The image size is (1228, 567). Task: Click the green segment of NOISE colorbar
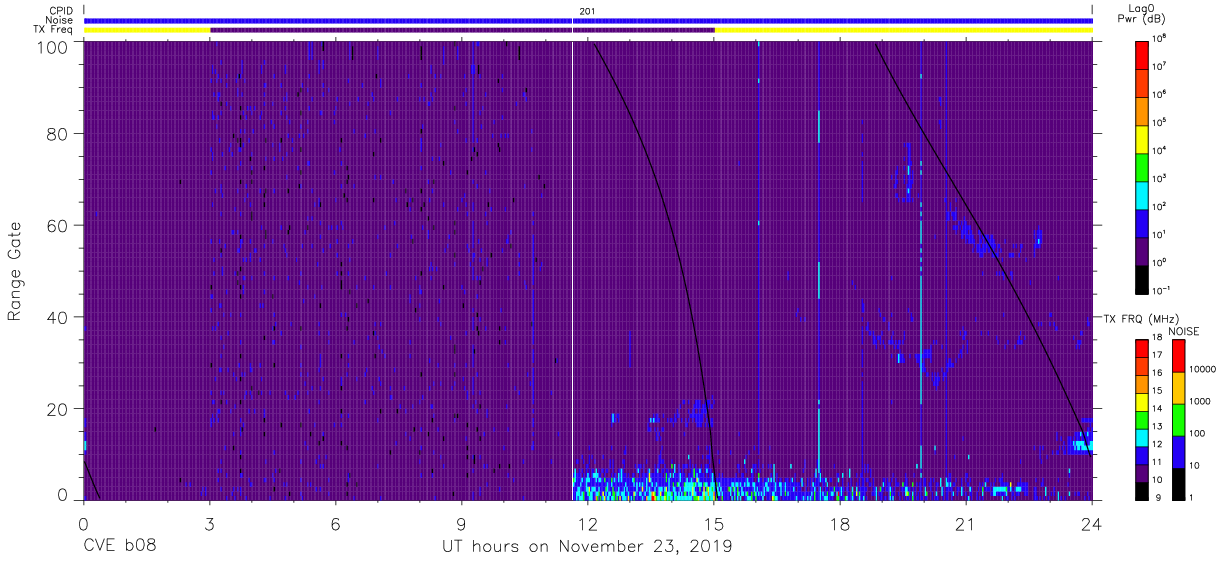[x=1178, y=419]
